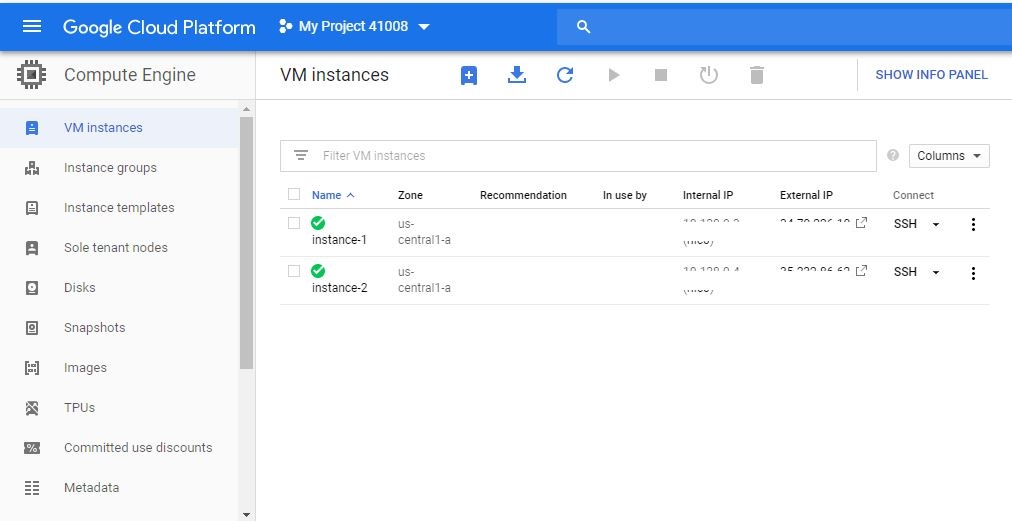Click the Images sidebar icon
Viewport: 1012px width, 521px height.
tap(32, 368)
